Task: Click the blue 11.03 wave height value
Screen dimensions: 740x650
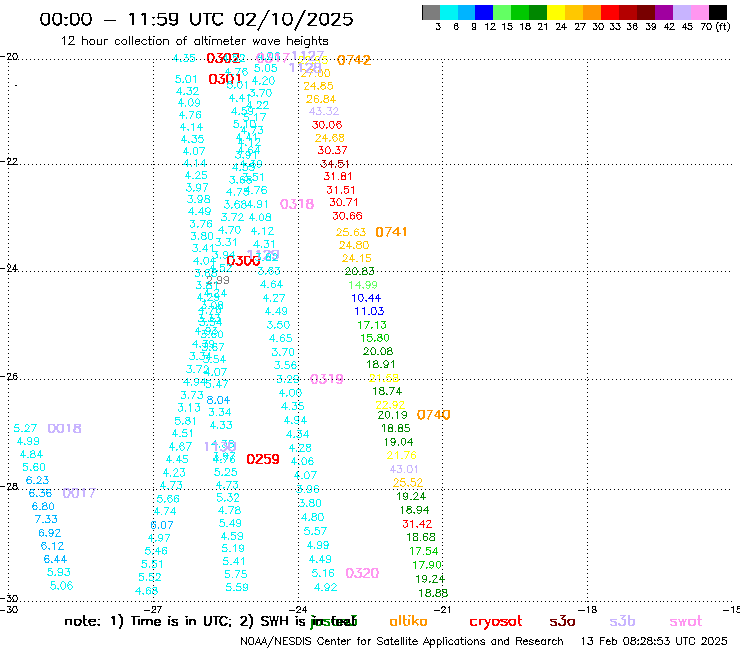Action: tap(369, 311)
